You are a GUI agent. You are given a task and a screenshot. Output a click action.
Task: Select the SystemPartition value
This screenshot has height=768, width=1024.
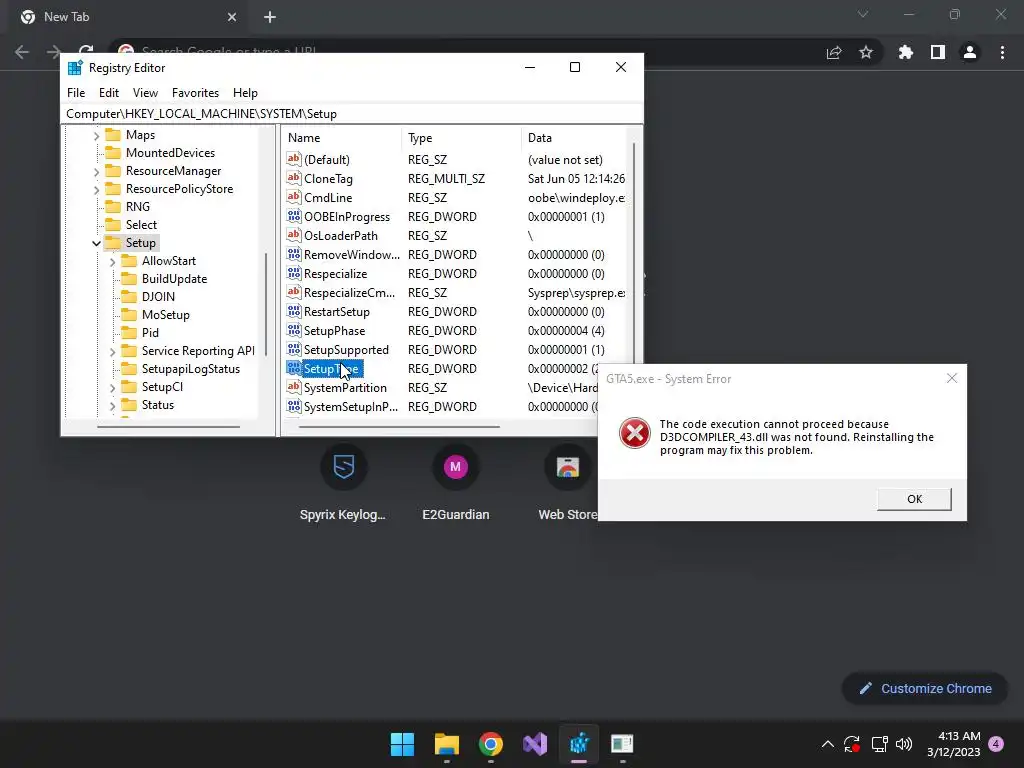(x=345, y=387)
